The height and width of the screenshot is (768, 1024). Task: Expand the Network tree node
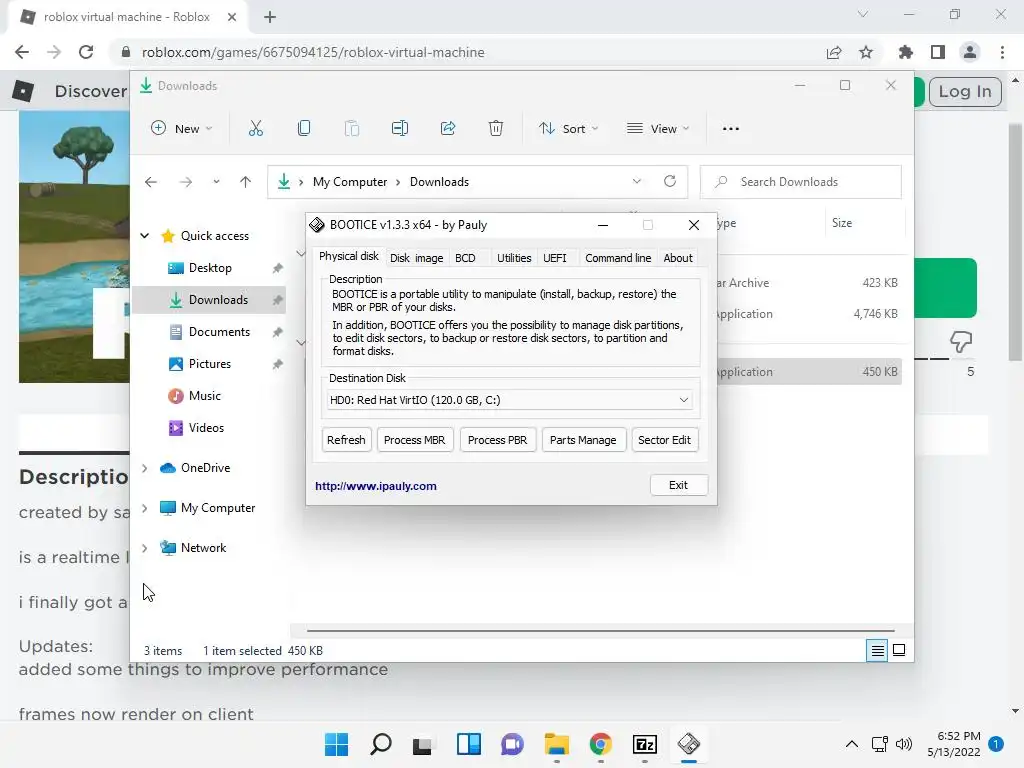(x=145, y=548)
